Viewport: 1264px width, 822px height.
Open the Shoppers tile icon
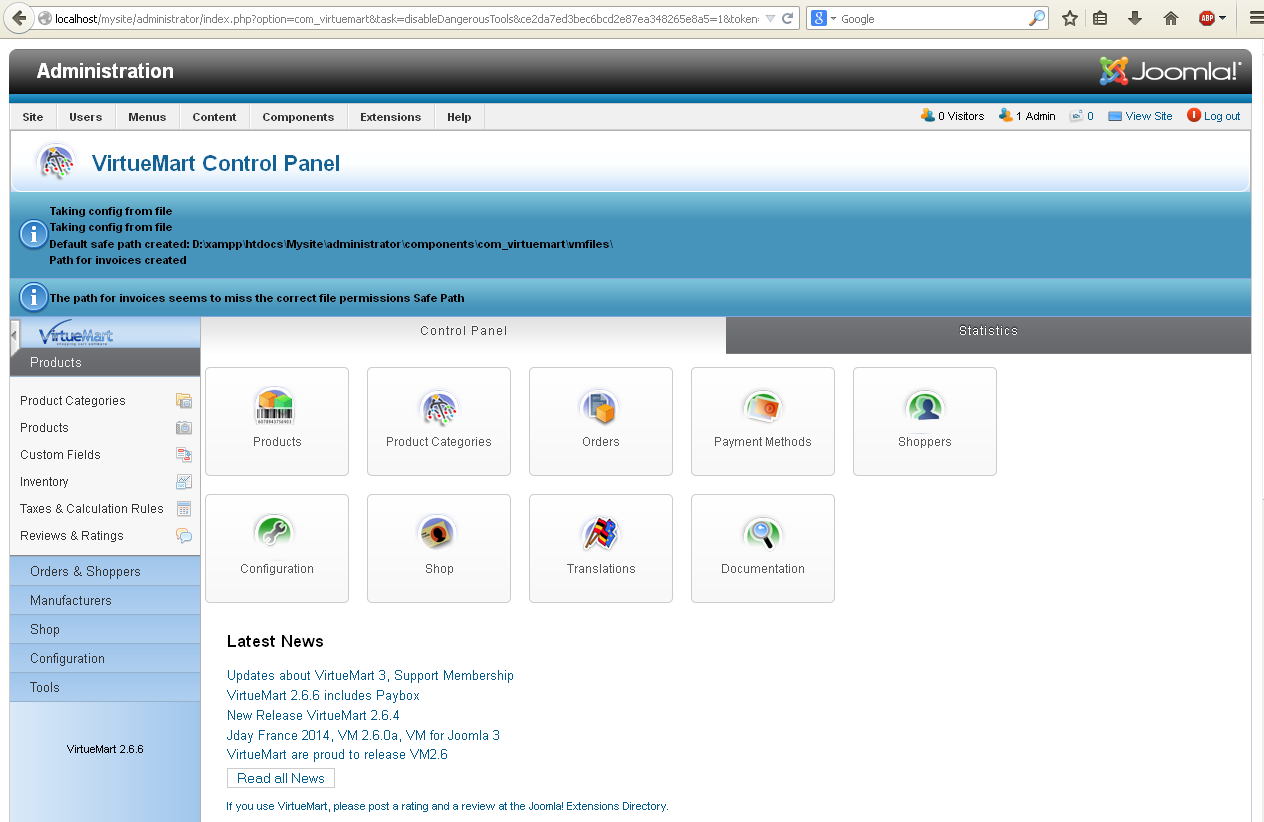pos(925,421)
